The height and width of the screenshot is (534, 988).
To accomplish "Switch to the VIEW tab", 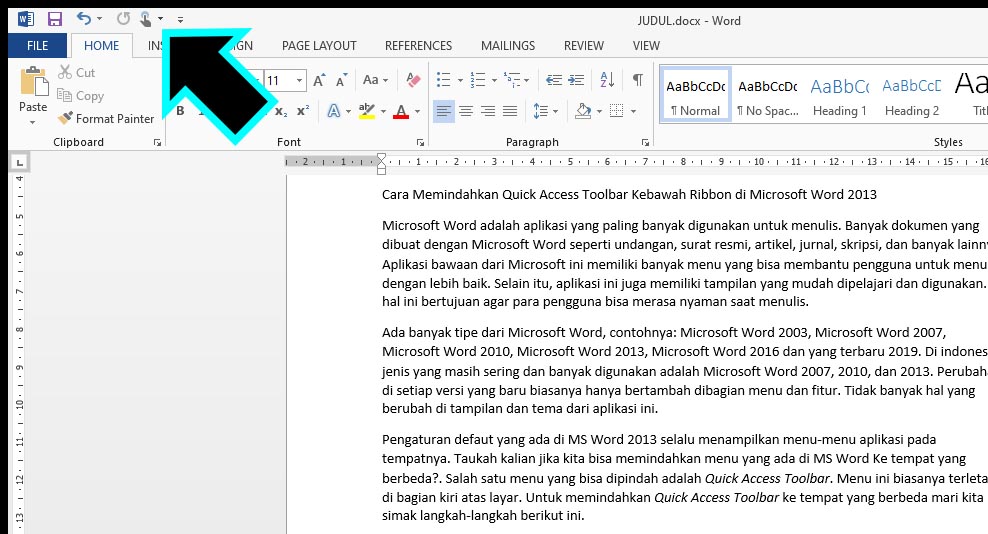I will [x=646, y=45].
